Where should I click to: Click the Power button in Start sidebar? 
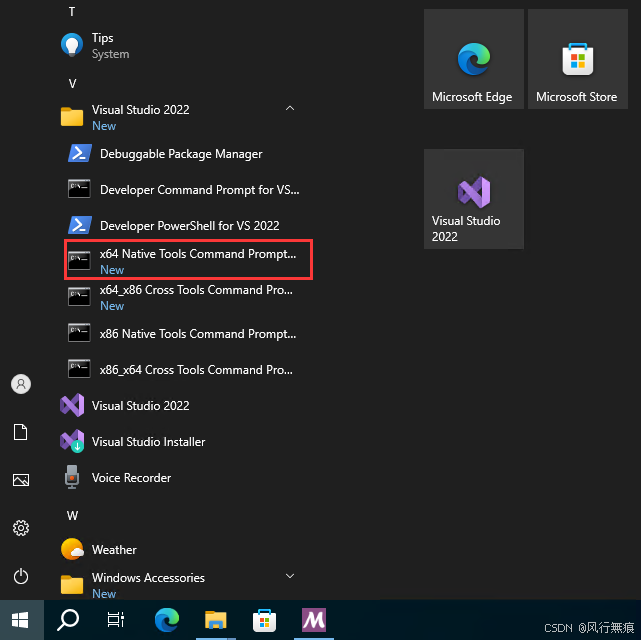(x=21, y=577)
